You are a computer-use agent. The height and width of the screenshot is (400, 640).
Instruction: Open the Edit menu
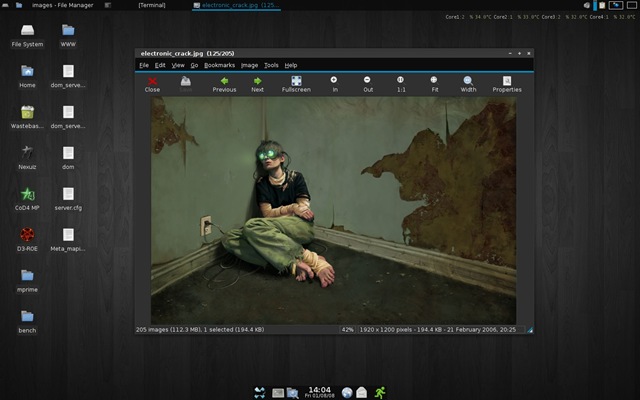(x=160, y=65)
